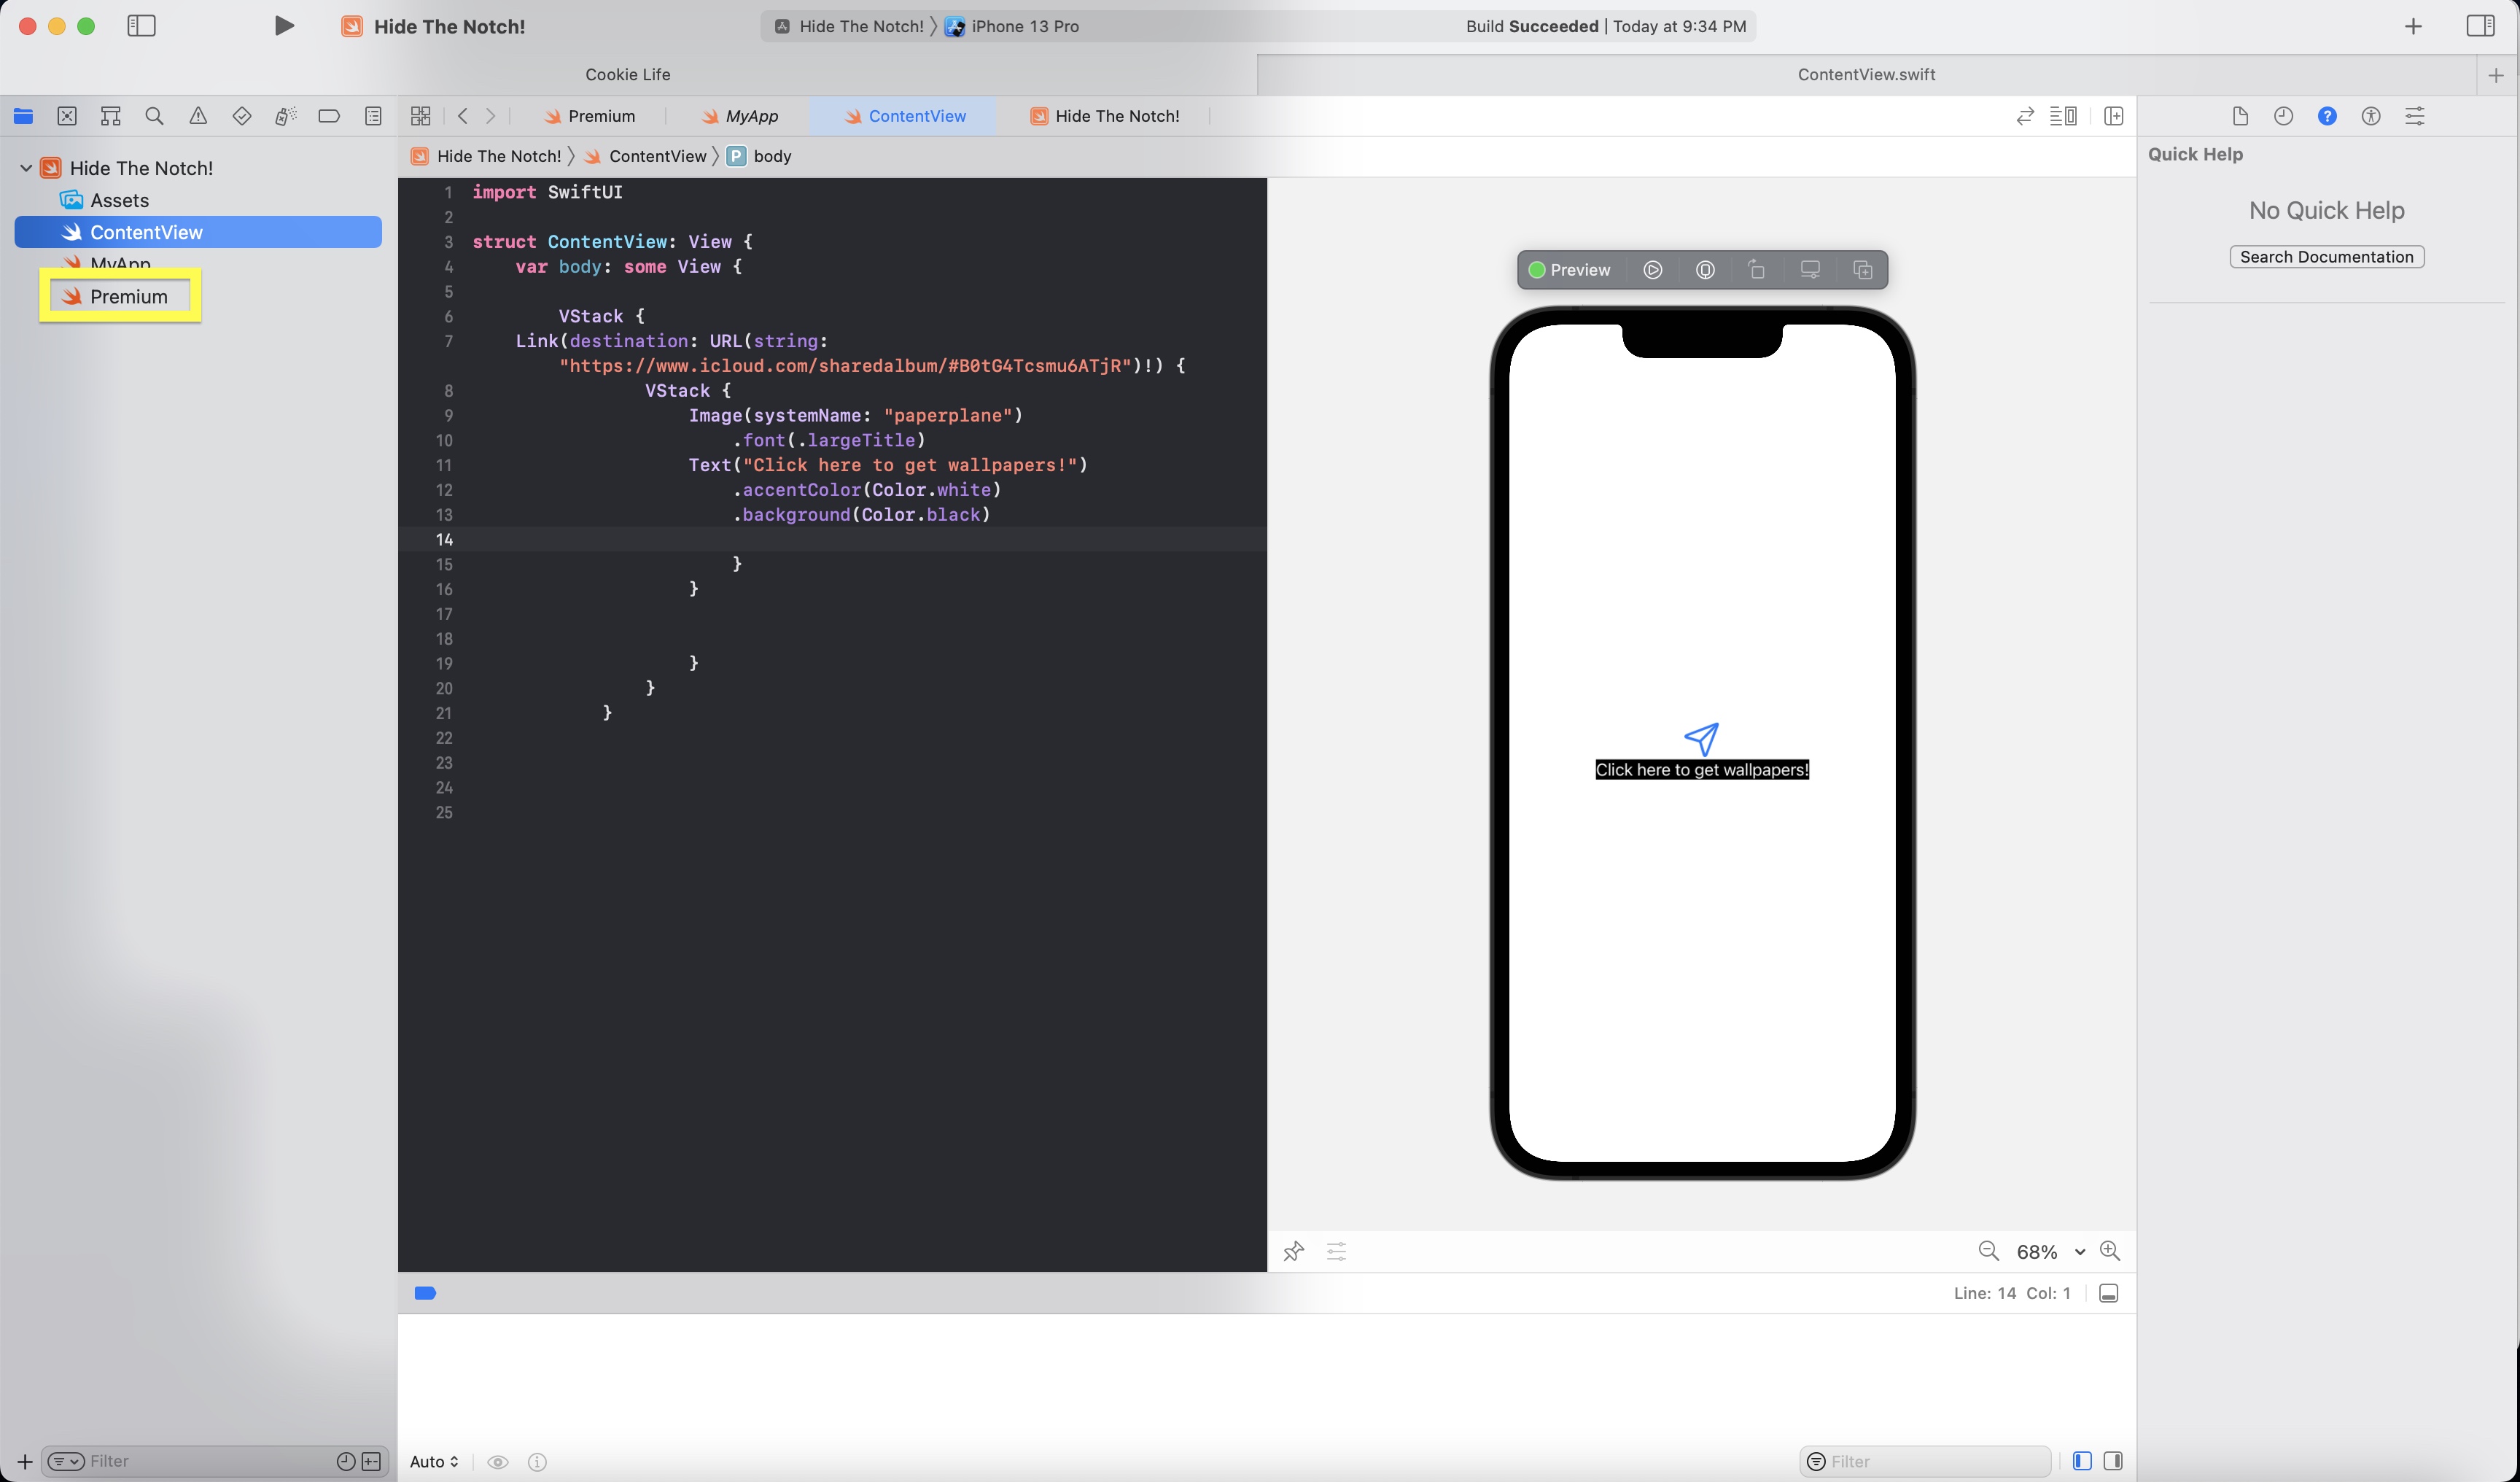This screenshot has height=1482, width=2520.
Task: Click the Run play button
Action: (x=284, y=26)
